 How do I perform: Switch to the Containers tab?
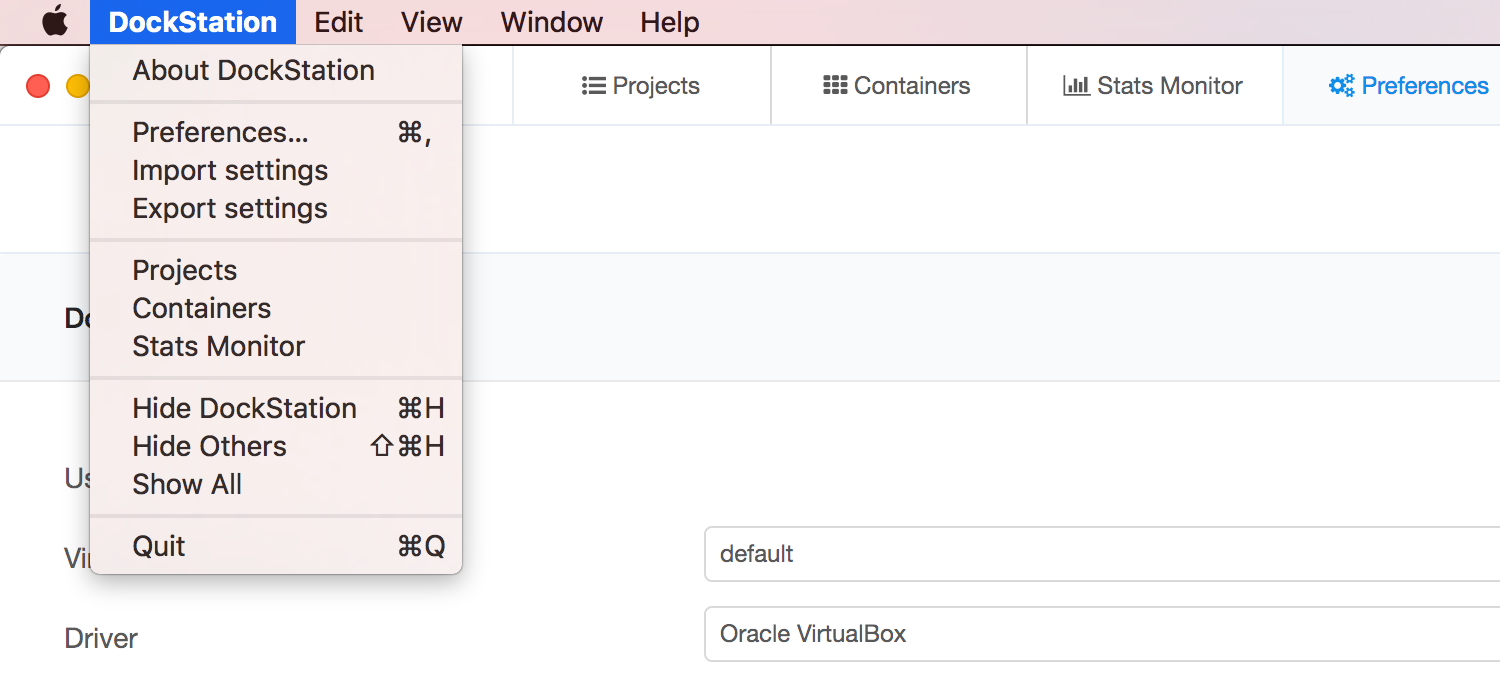click(x=898, y=86)
